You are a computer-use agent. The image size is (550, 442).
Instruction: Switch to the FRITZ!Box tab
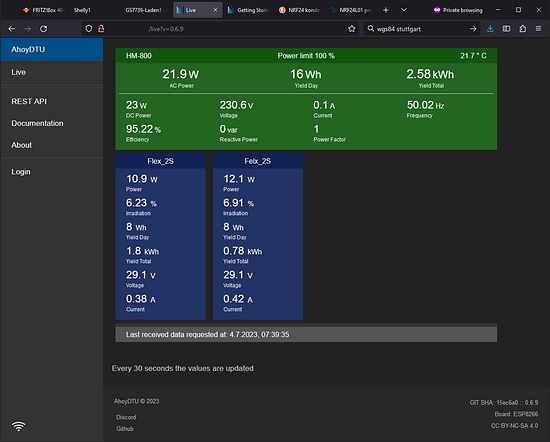click(x=43, y=10)
